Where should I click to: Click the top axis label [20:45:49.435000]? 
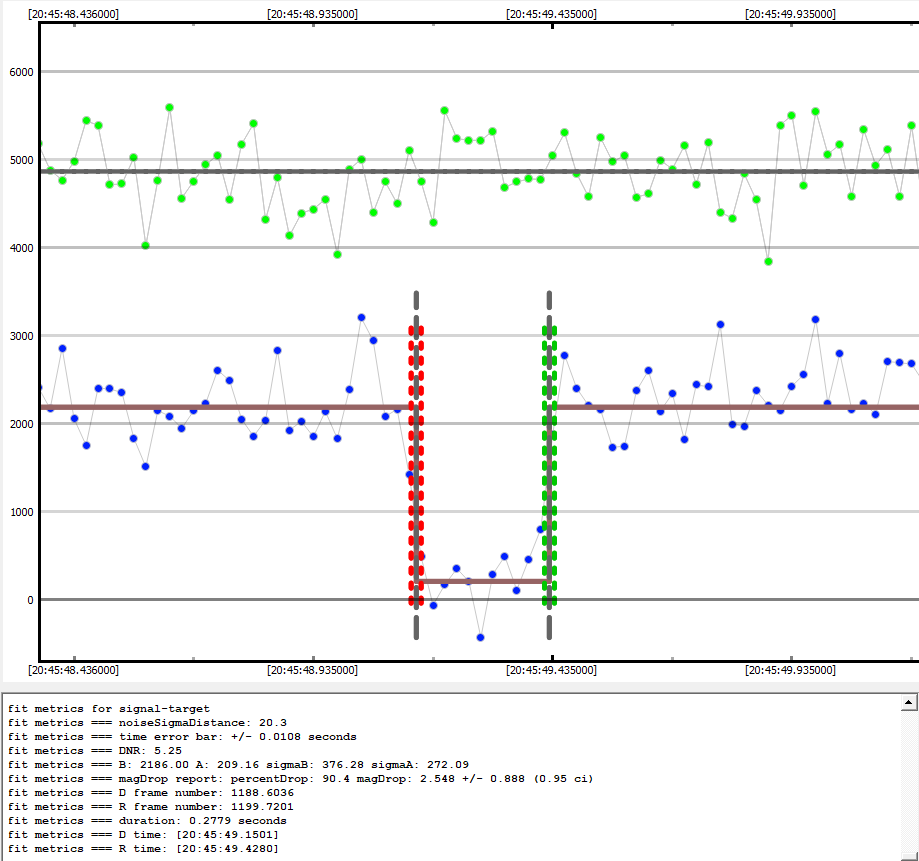click(552, 13)
